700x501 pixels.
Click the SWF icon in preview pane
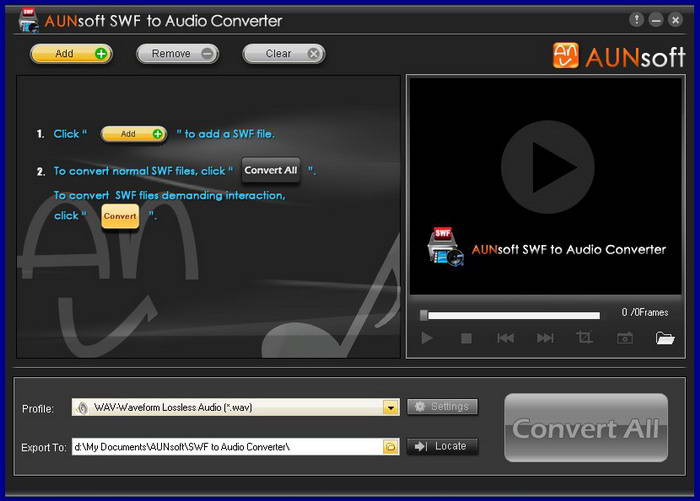point(445,247)
